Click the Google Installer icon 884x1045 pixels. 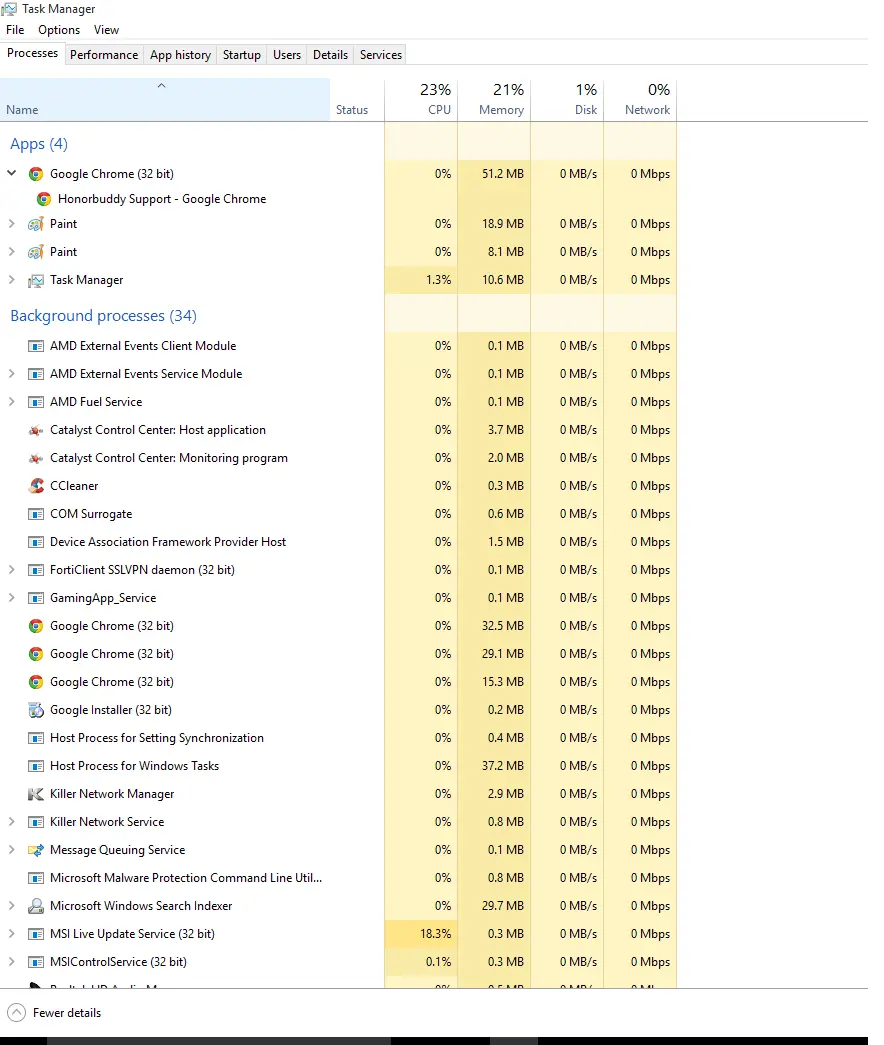point(36,710)
